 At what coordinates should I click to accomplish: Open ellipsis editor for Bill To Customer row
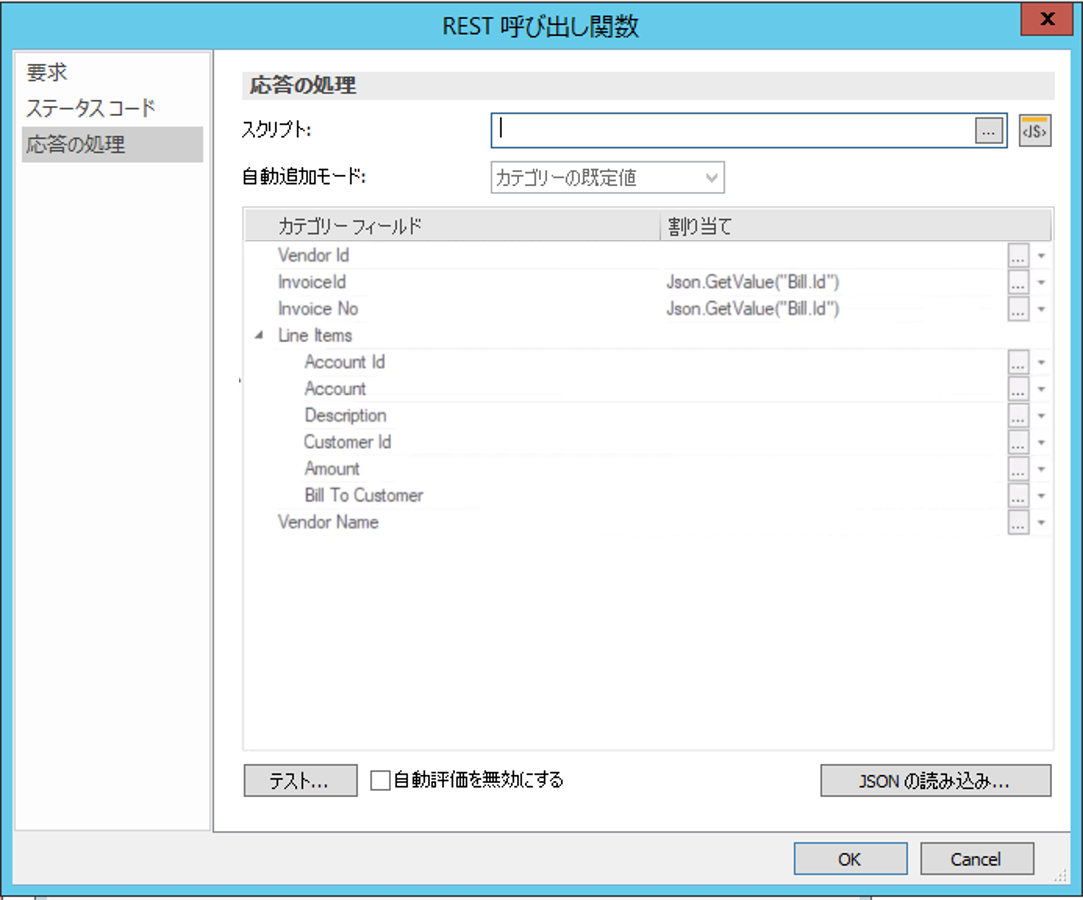pyautogui.click(x=1018, y=496)
